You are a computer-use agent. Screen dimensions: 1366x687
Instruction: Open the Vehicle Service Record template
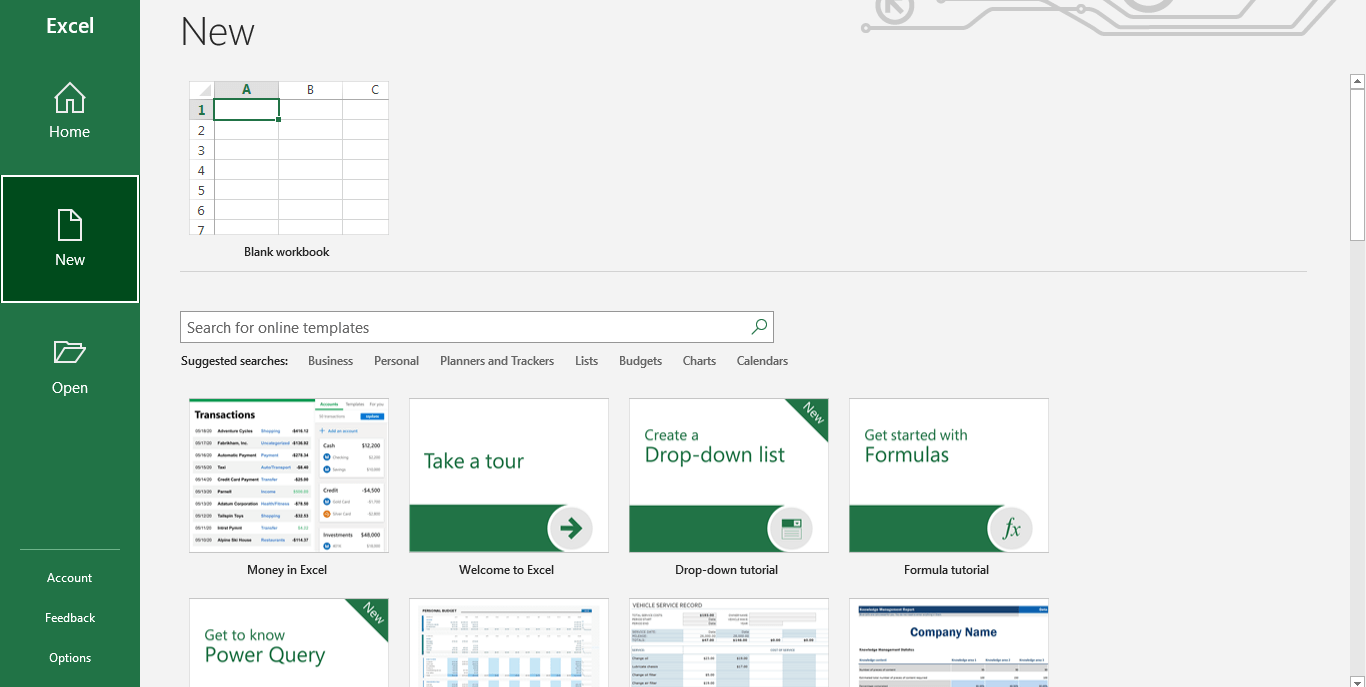click(x=728, y=642)
